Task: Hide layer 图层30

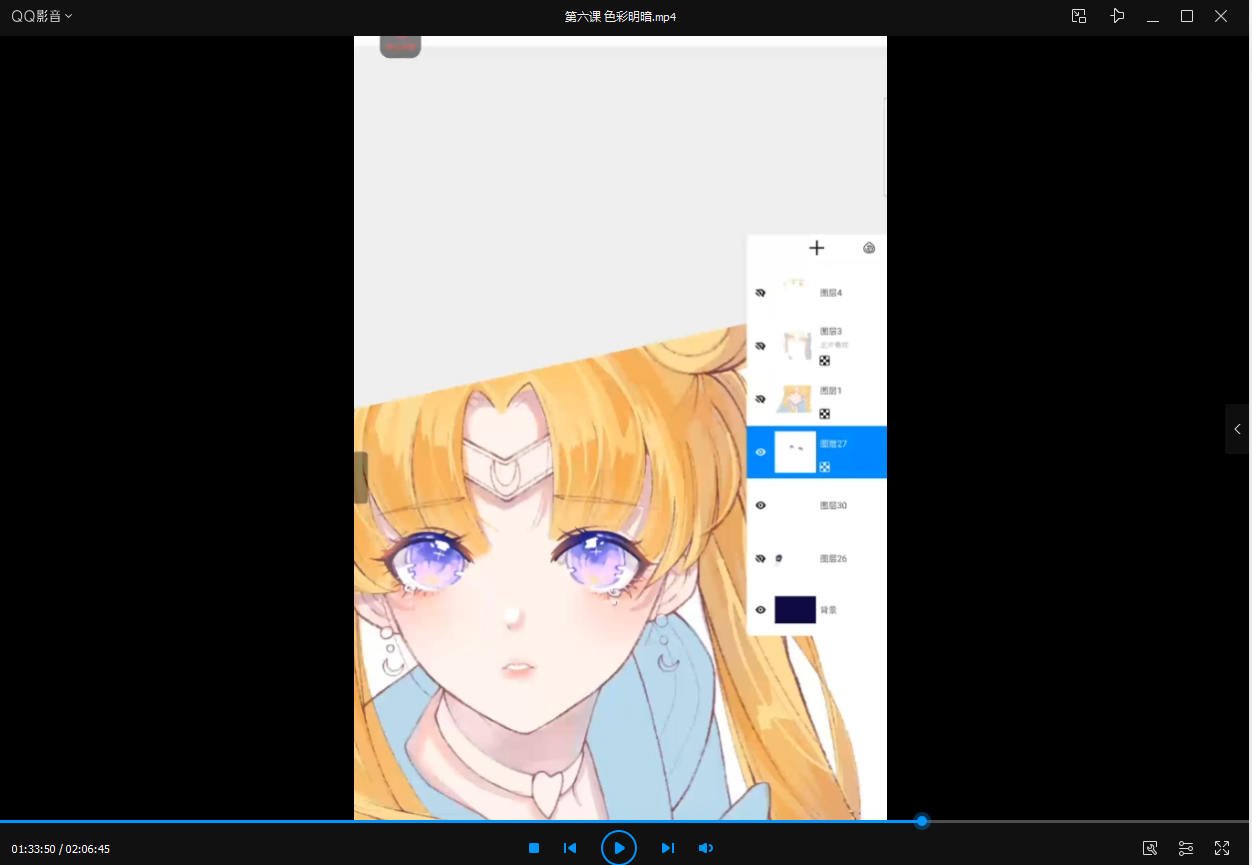Action: [760, 505]
